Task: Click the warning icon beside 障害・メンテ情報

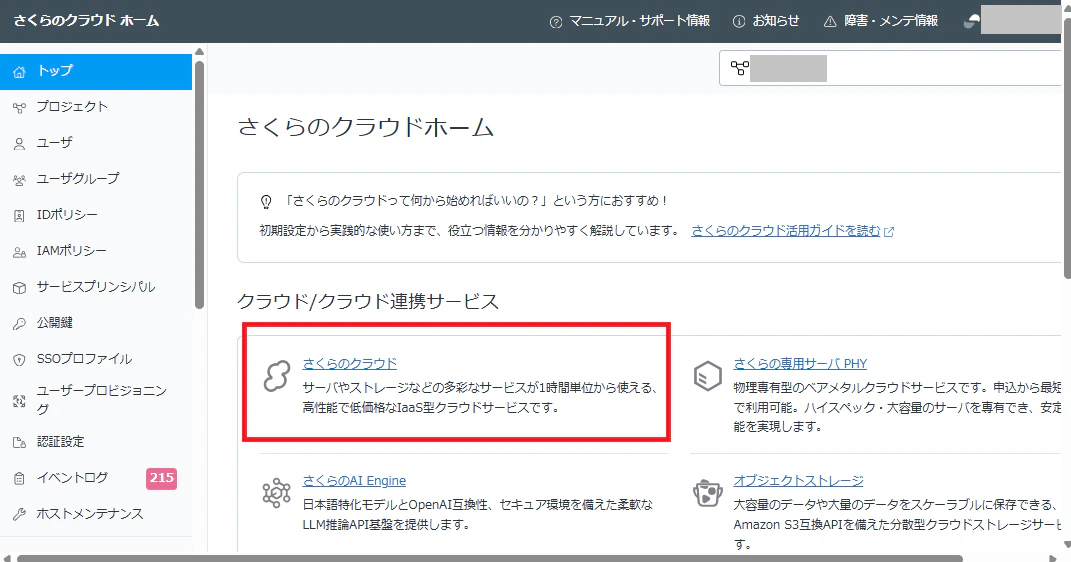Action: click(x=830, y=22)
